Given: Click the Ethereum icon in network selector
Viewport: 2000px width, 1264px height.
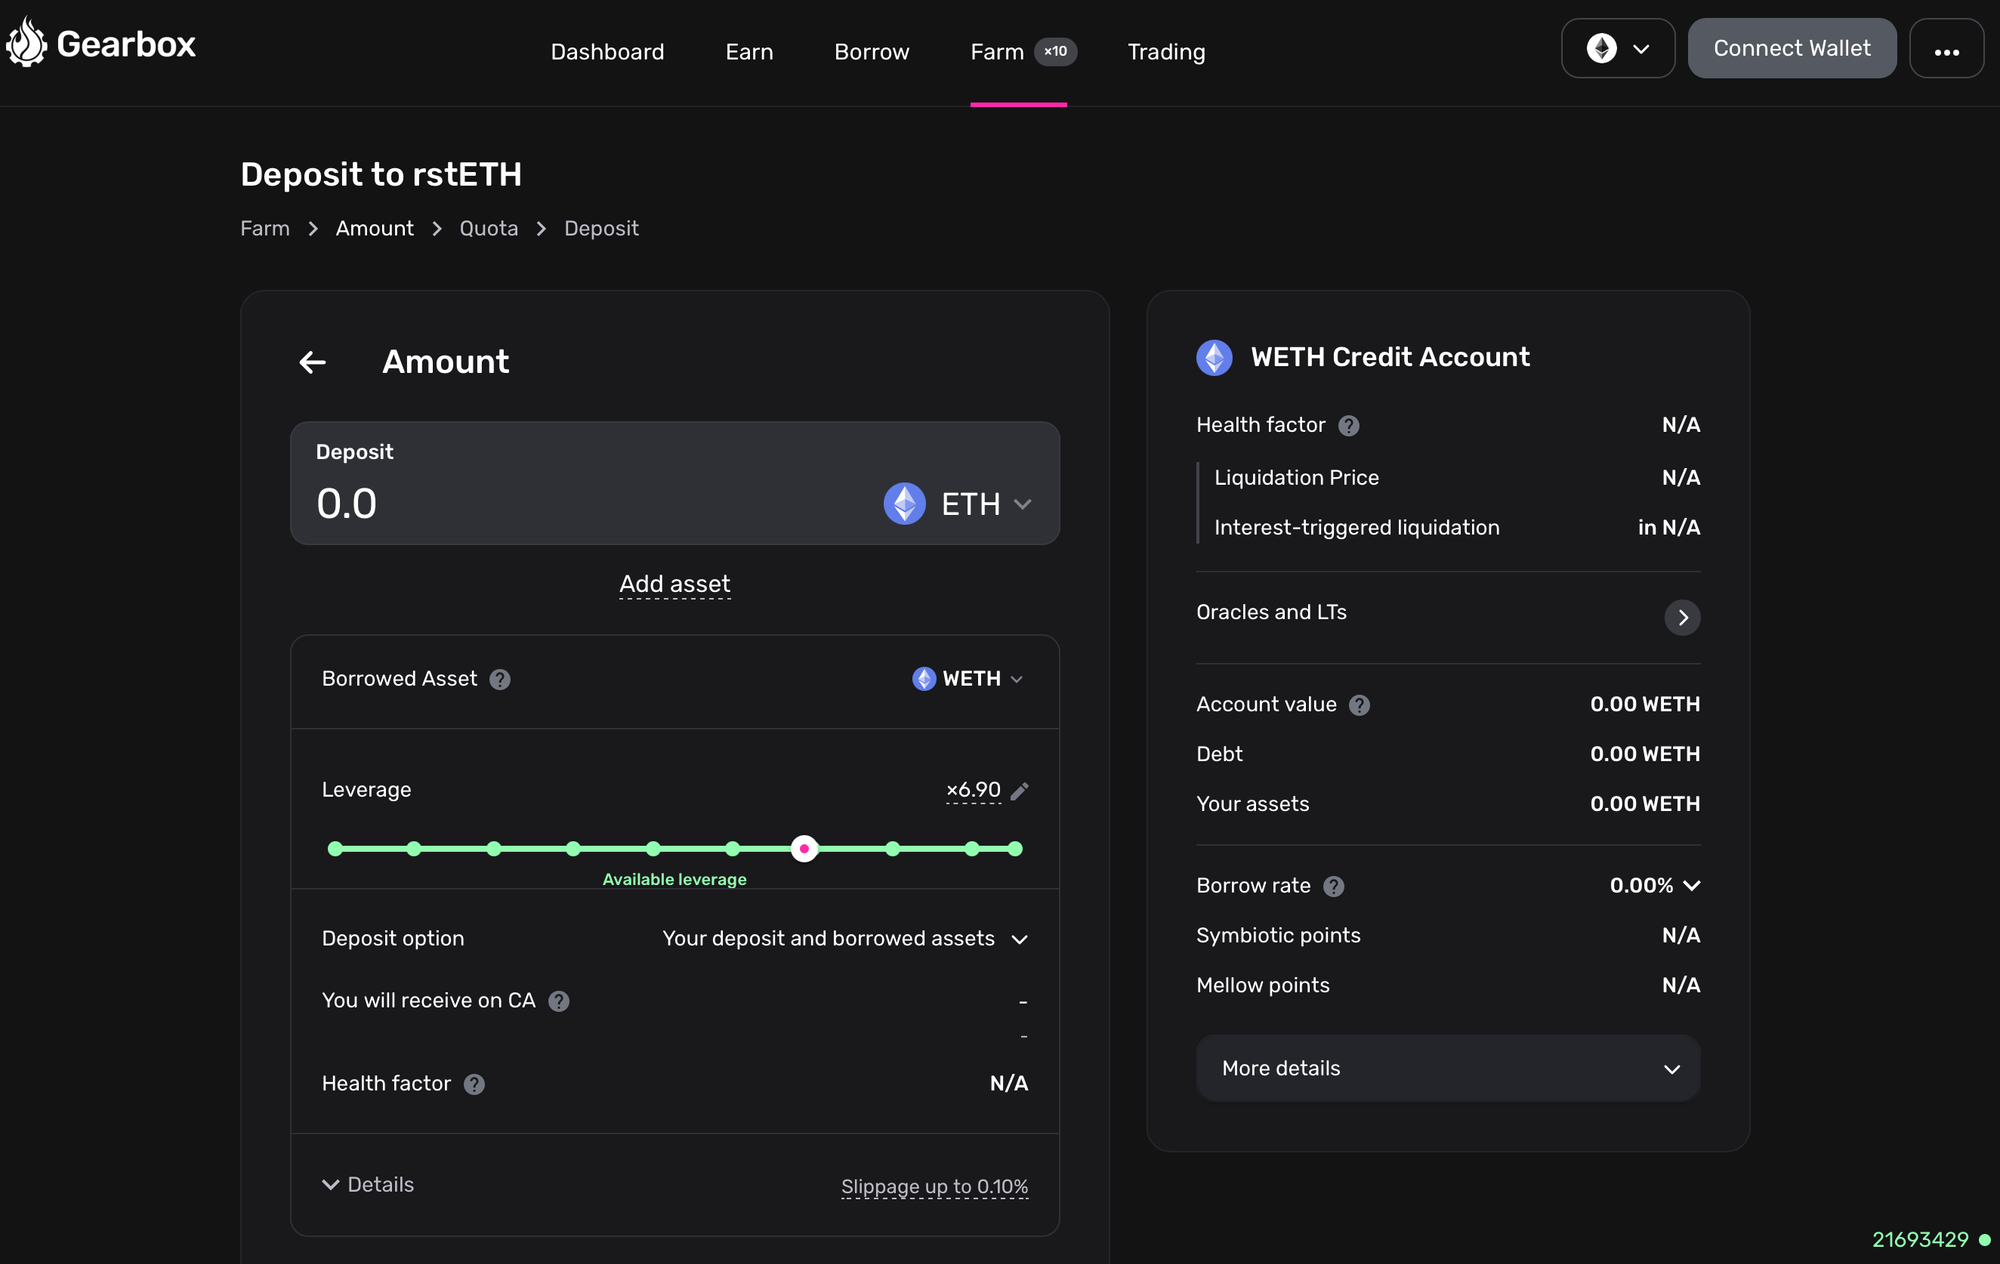Looking at the screenshot, I should [1601, 48].
